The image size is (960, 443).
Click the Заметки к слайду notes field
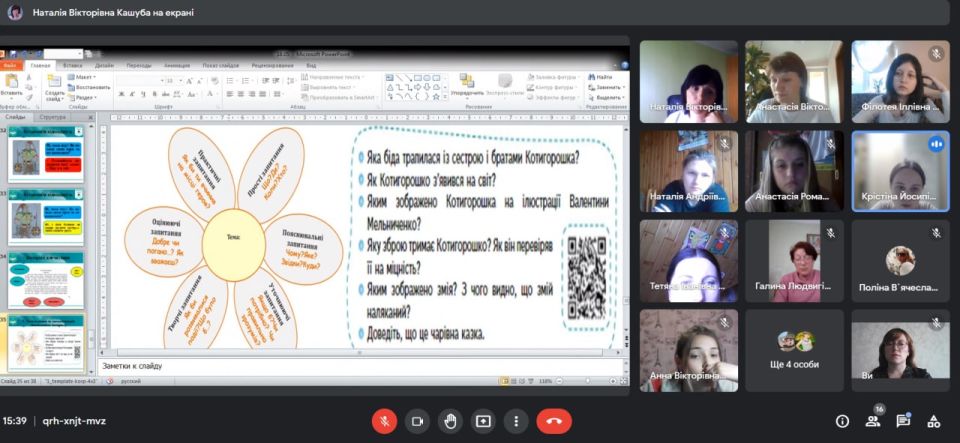click(360, 367)
